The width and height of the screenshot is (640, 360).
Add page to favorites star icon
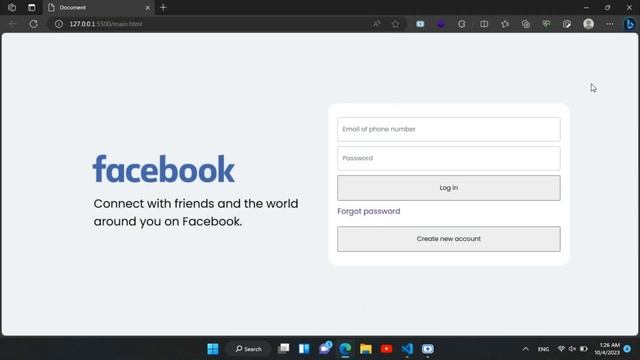click(x=396, y=24)
